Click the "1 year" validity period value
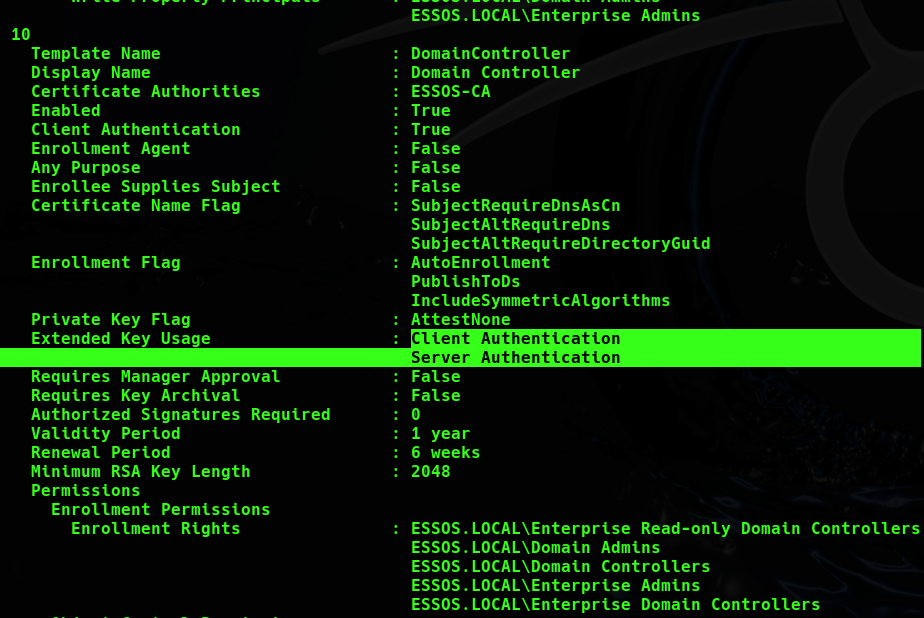The image size is (924, 618). pyautogui.click(x=440, y=434)
